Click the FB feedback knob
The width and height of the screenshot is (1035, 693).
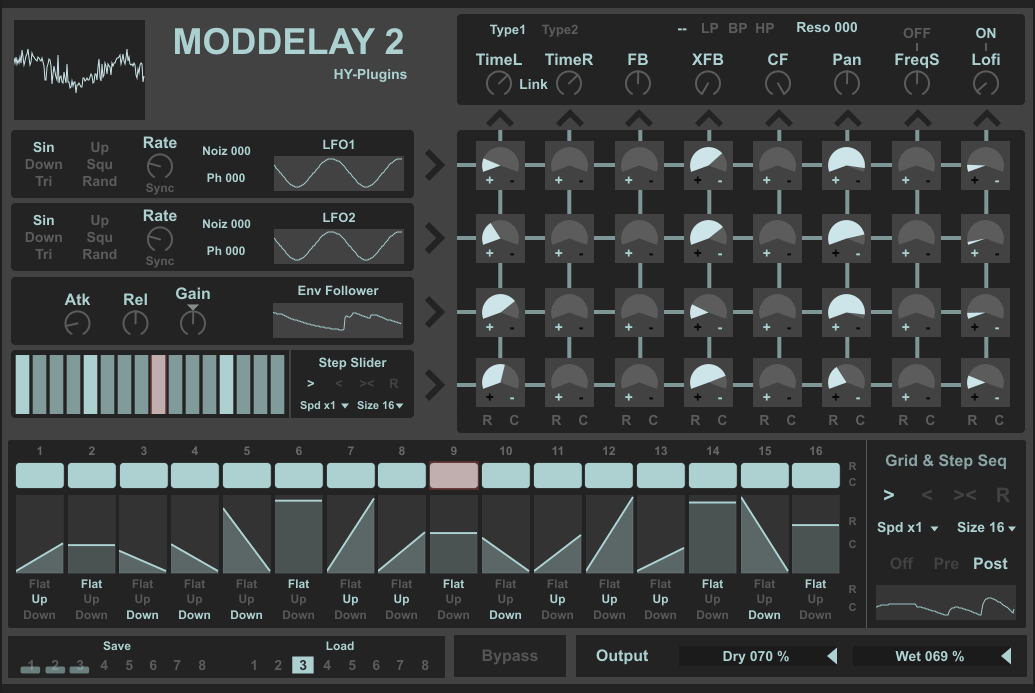637,85
